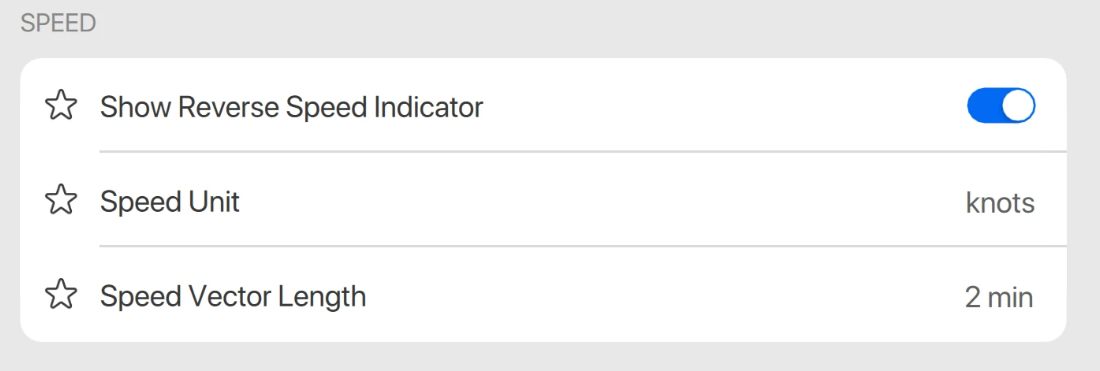Click the star outline beside Speed Unit

pos(61,201)
